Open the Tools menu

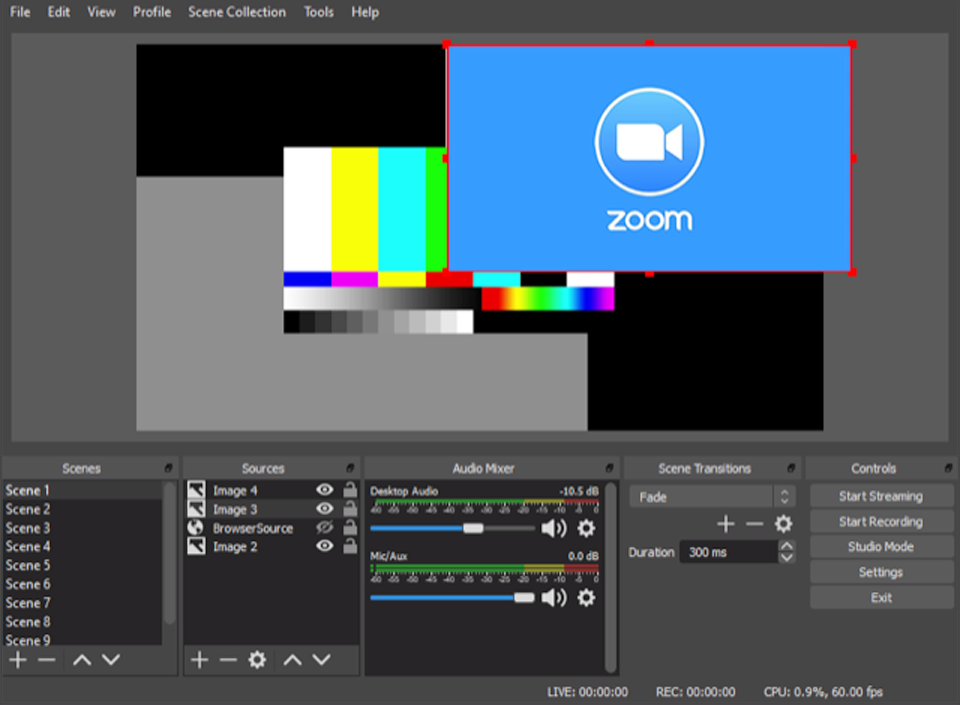(318, 12)
